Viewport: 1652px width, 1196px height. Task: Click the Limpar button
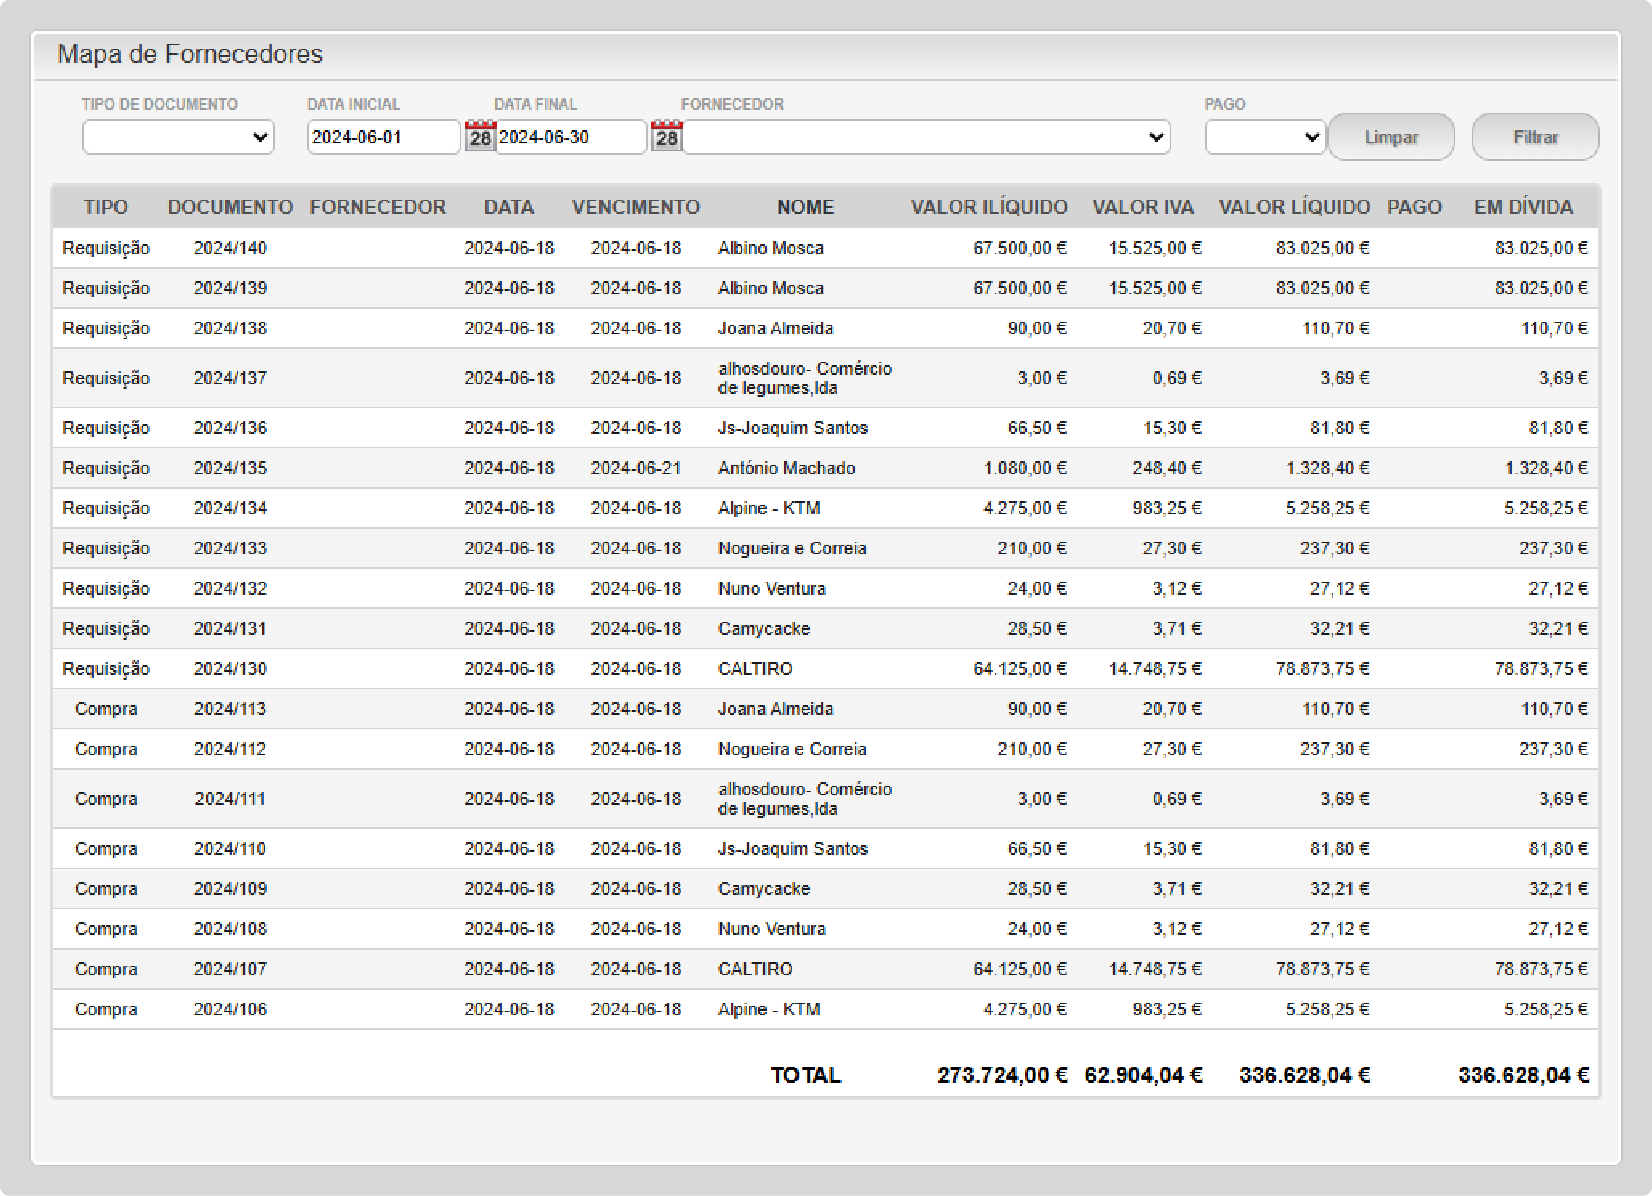point(1390,137)
